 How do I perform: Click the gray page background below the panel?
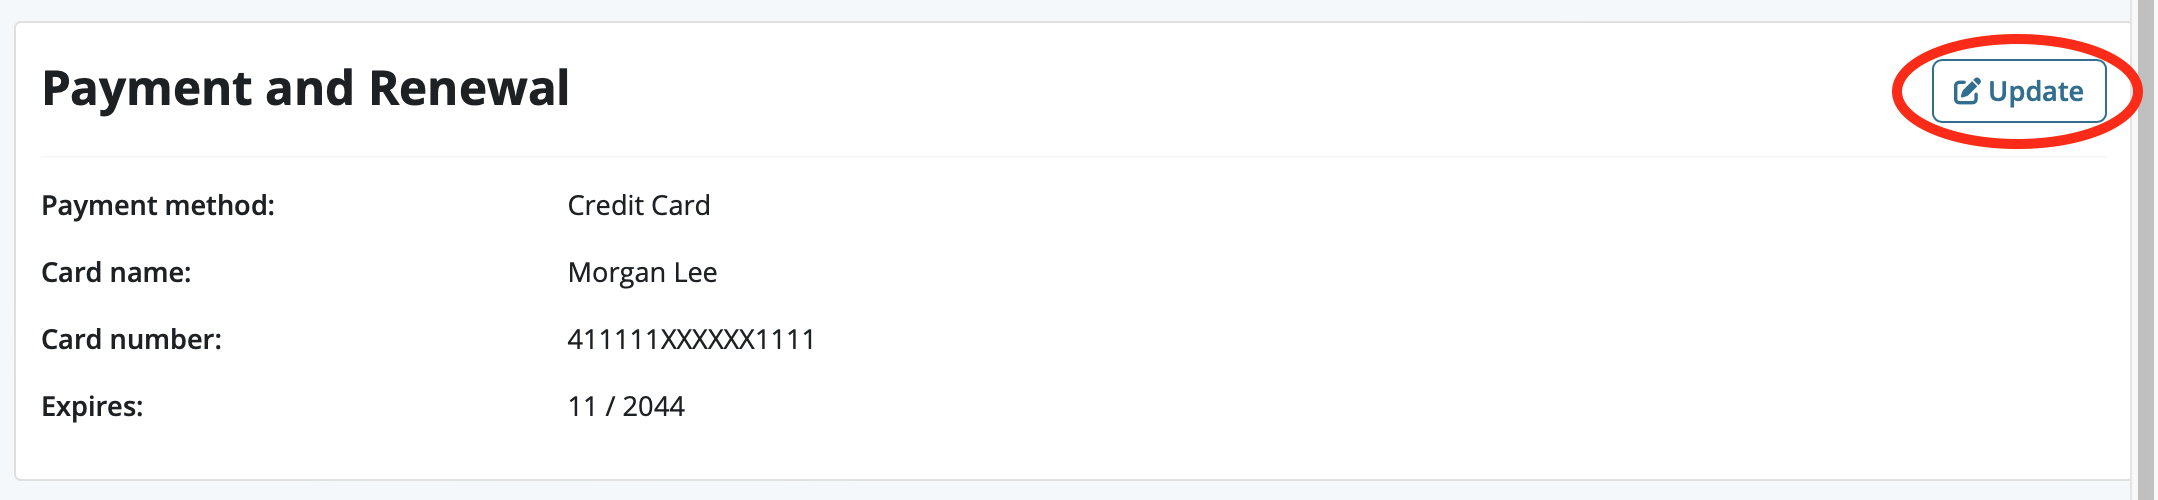pyautogui.click(x=1000, y=491)
